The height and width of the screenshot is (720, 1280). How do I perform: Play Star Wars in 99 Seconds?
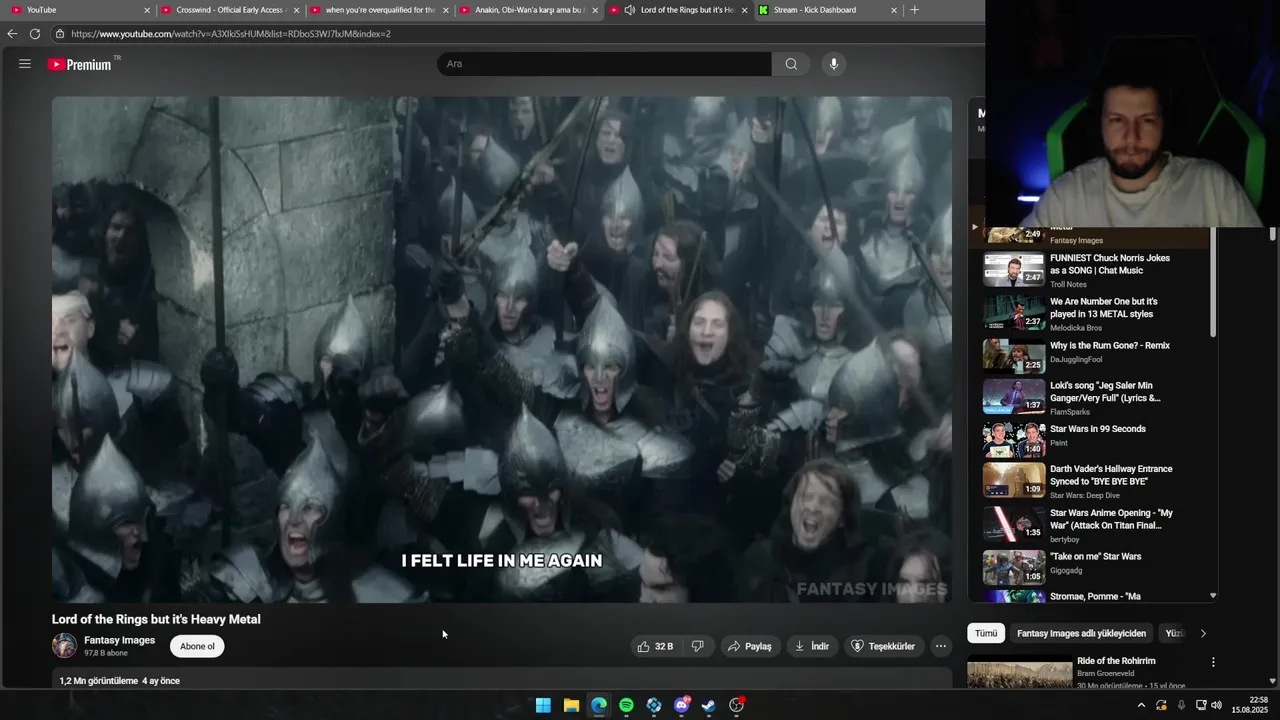[1091, 439]
